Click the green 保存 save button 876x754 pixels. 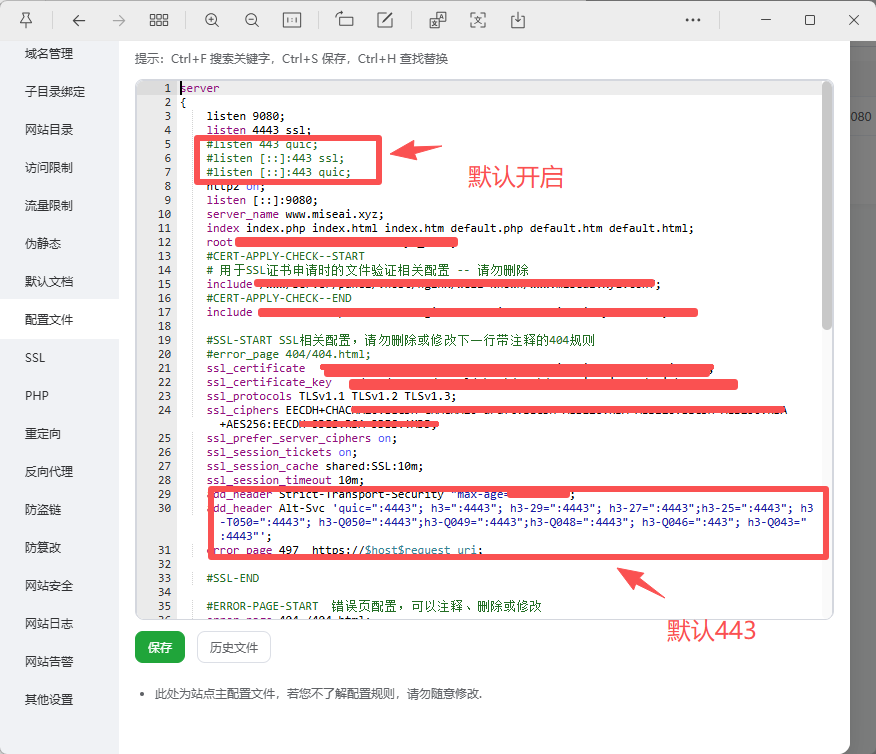(159, 647)
